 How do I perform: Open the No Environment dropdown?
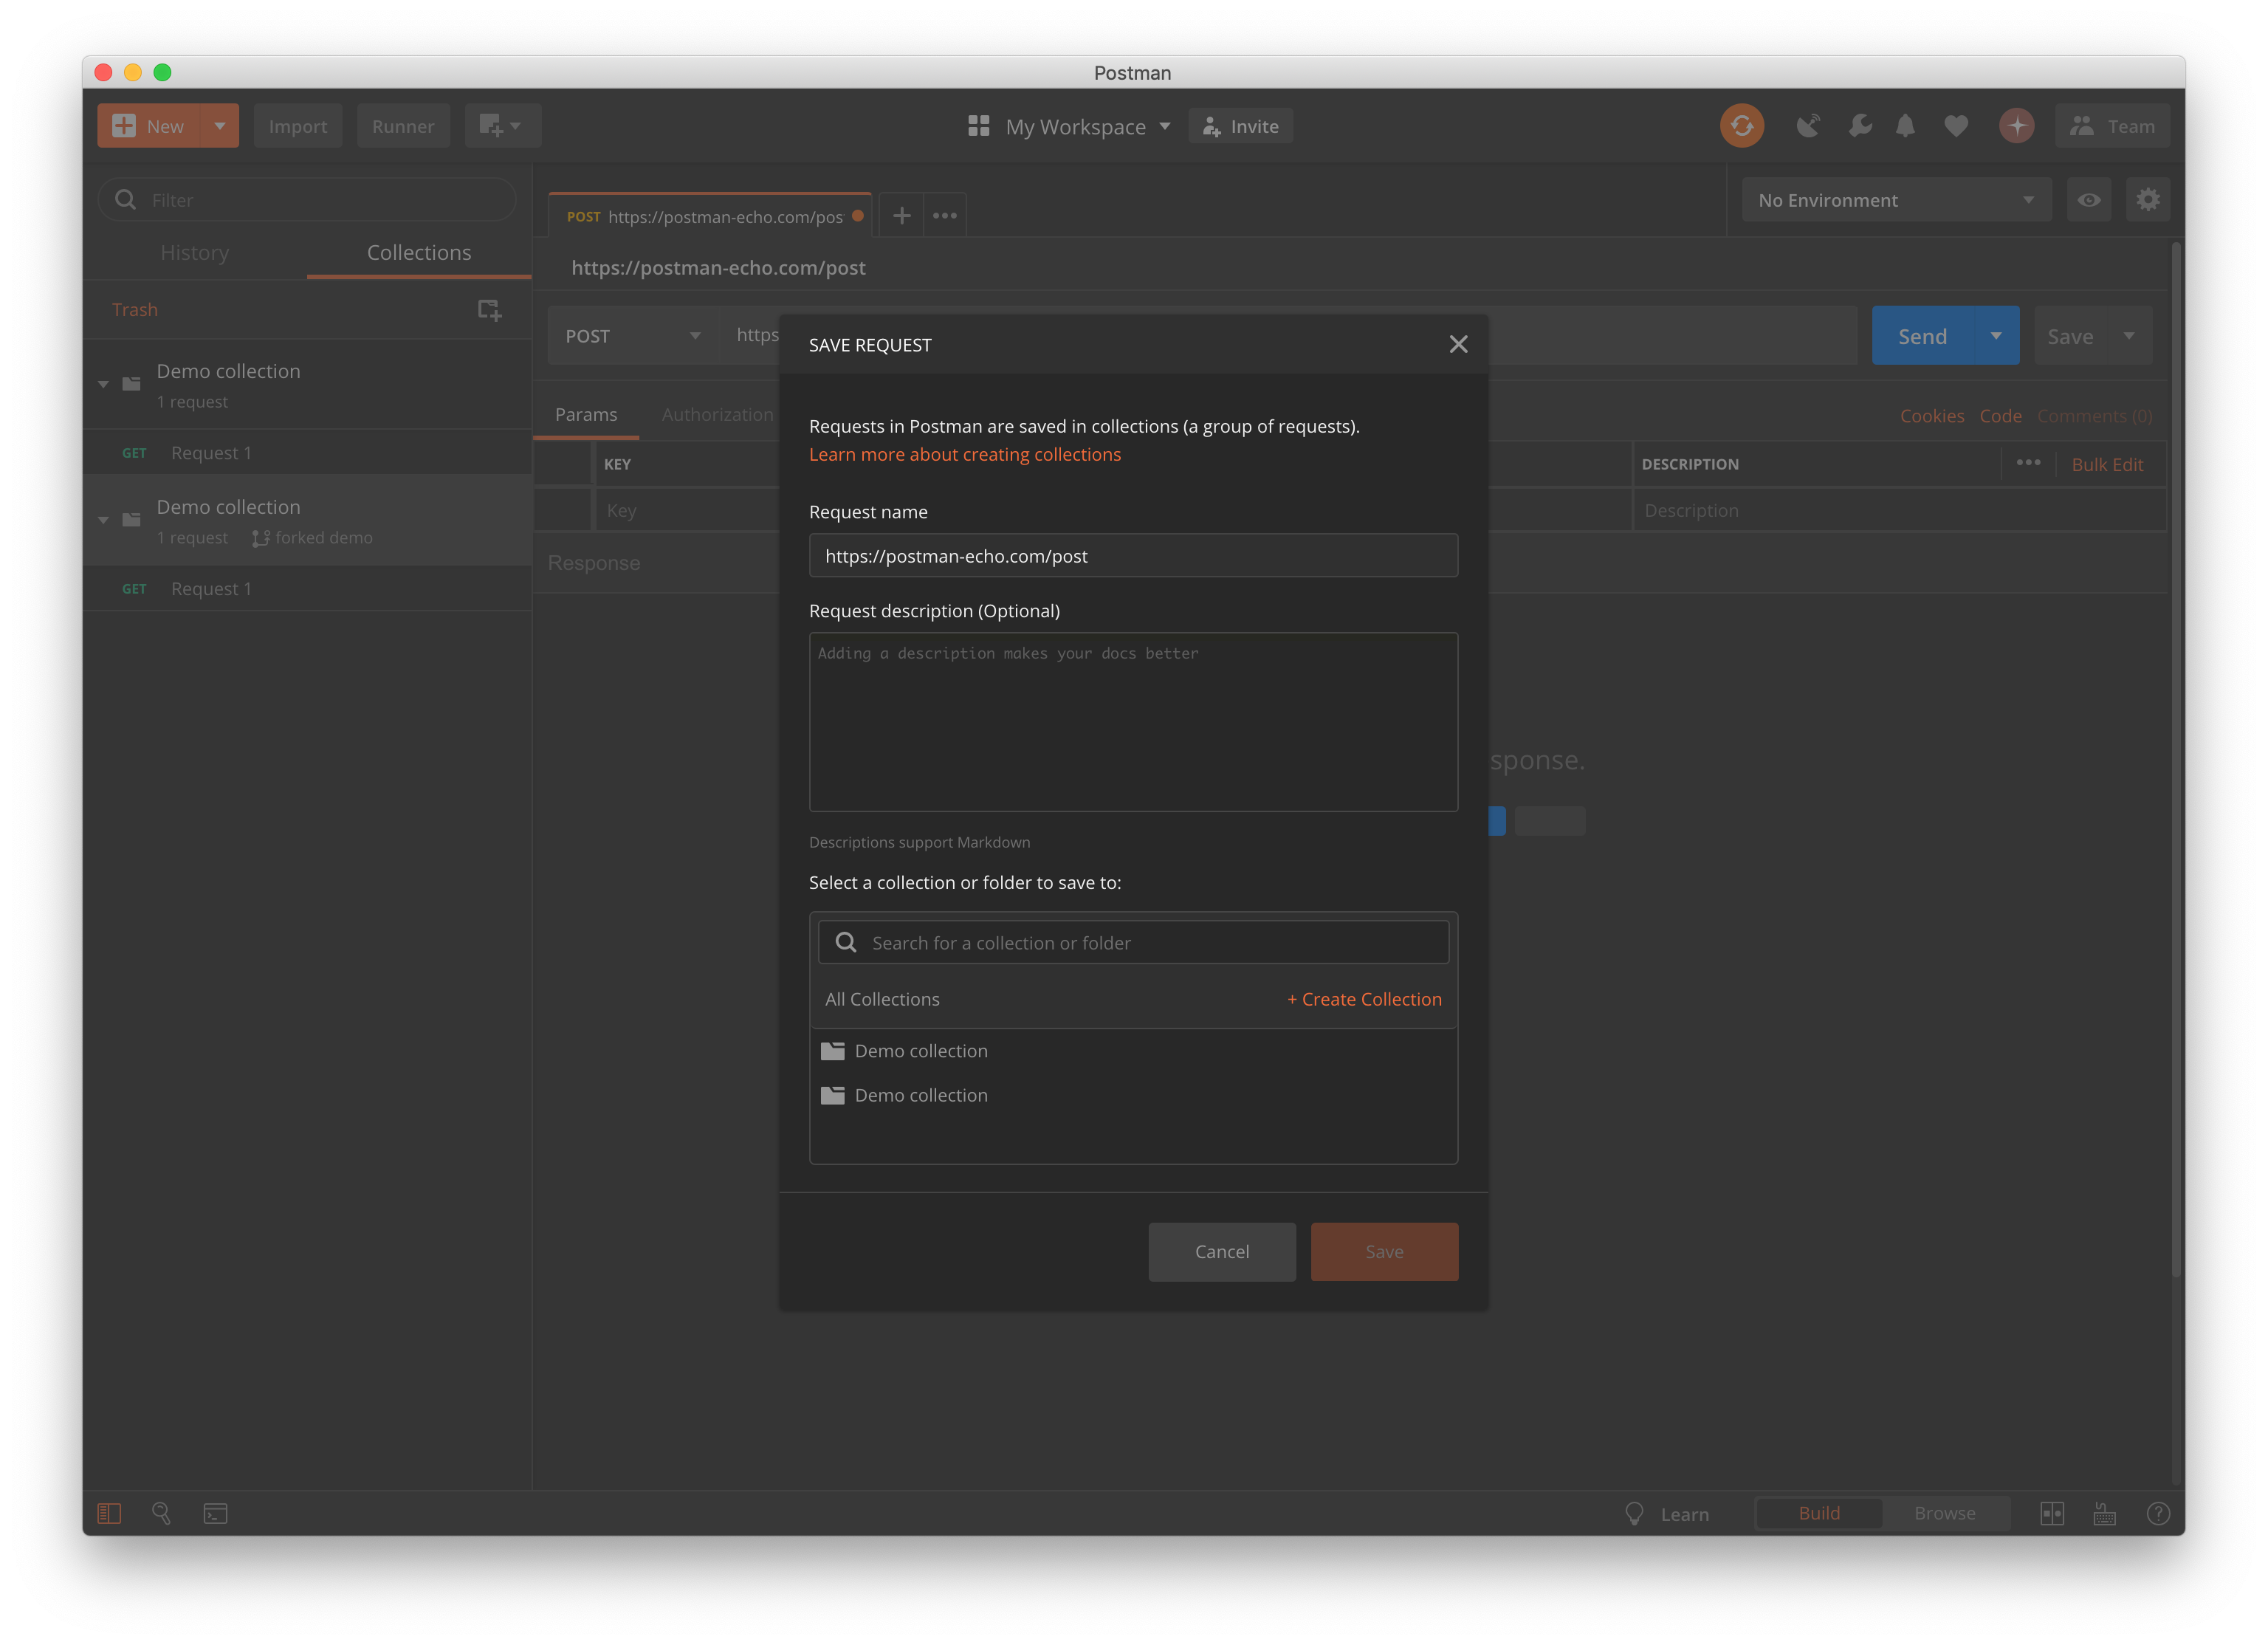coord(1896,200)
